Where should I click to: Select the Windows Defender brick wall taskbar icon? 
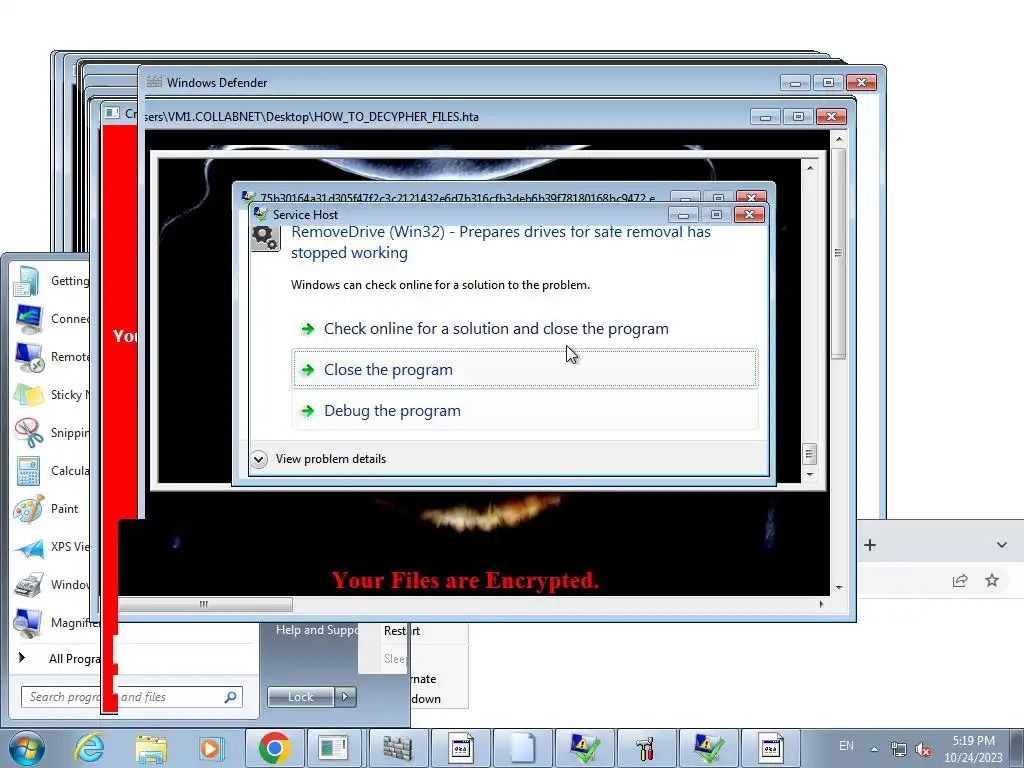[398, 748]
